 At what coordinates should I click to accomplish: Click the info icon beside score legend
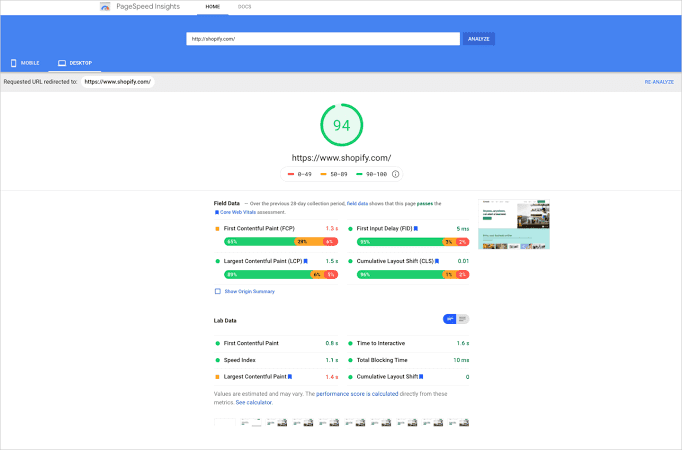pos(395,174)
